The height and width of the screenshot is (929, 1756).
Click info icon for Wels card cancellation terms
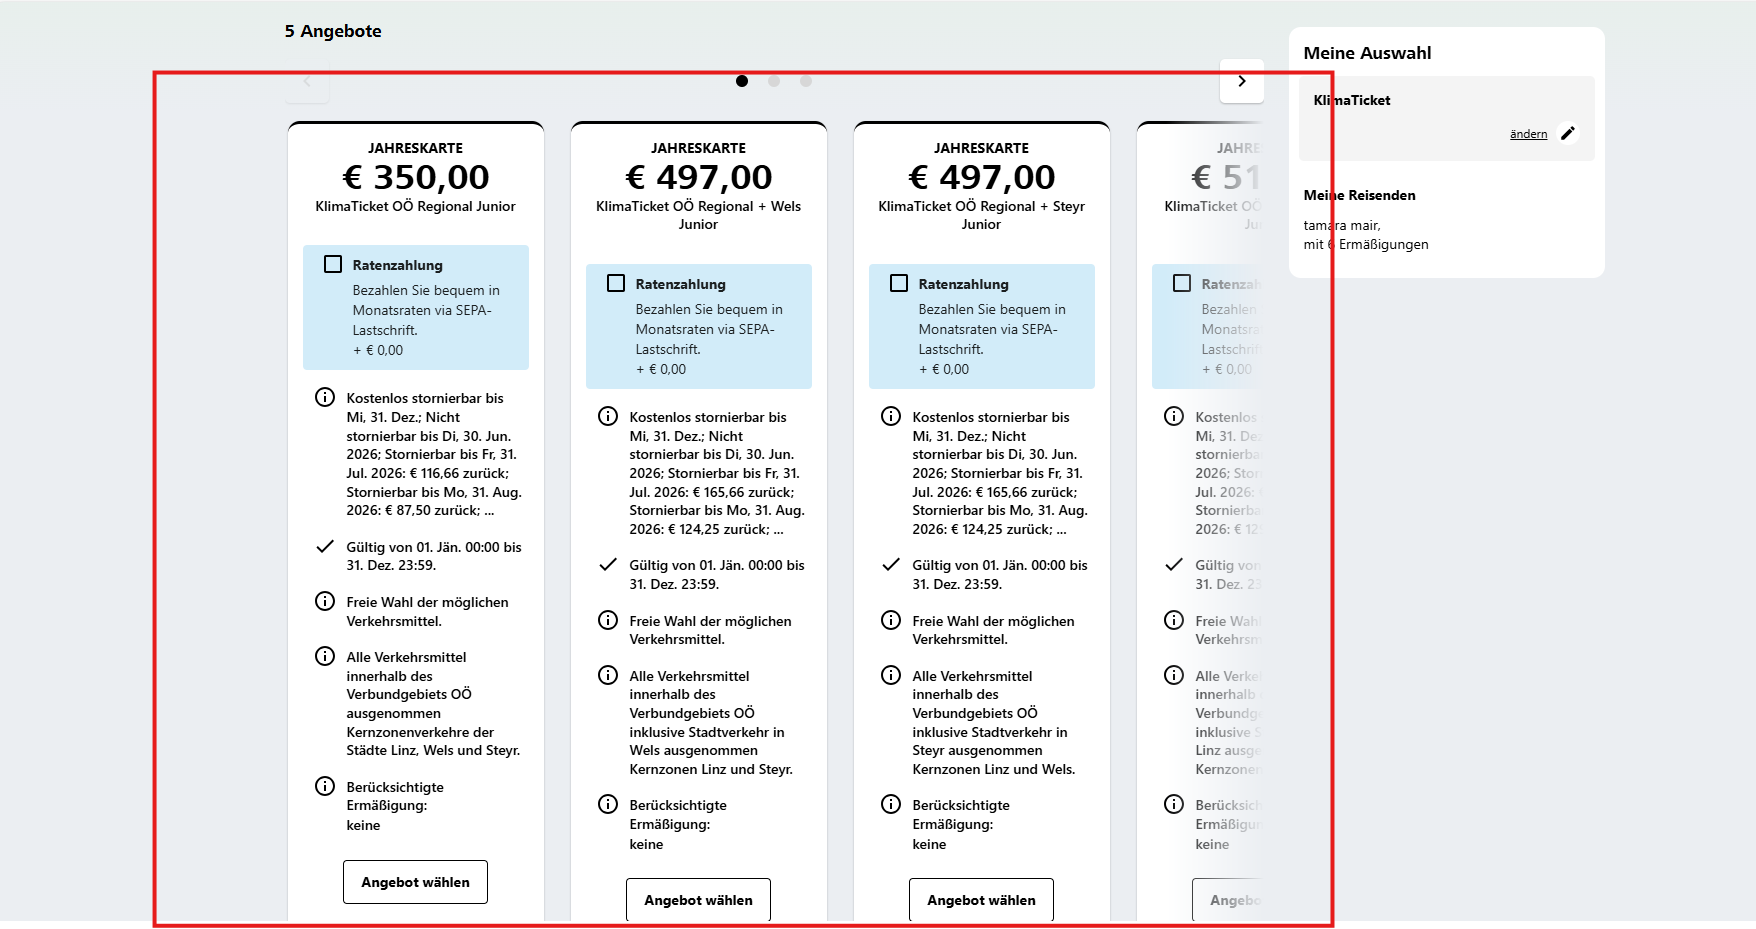click(x=608, y=416)
